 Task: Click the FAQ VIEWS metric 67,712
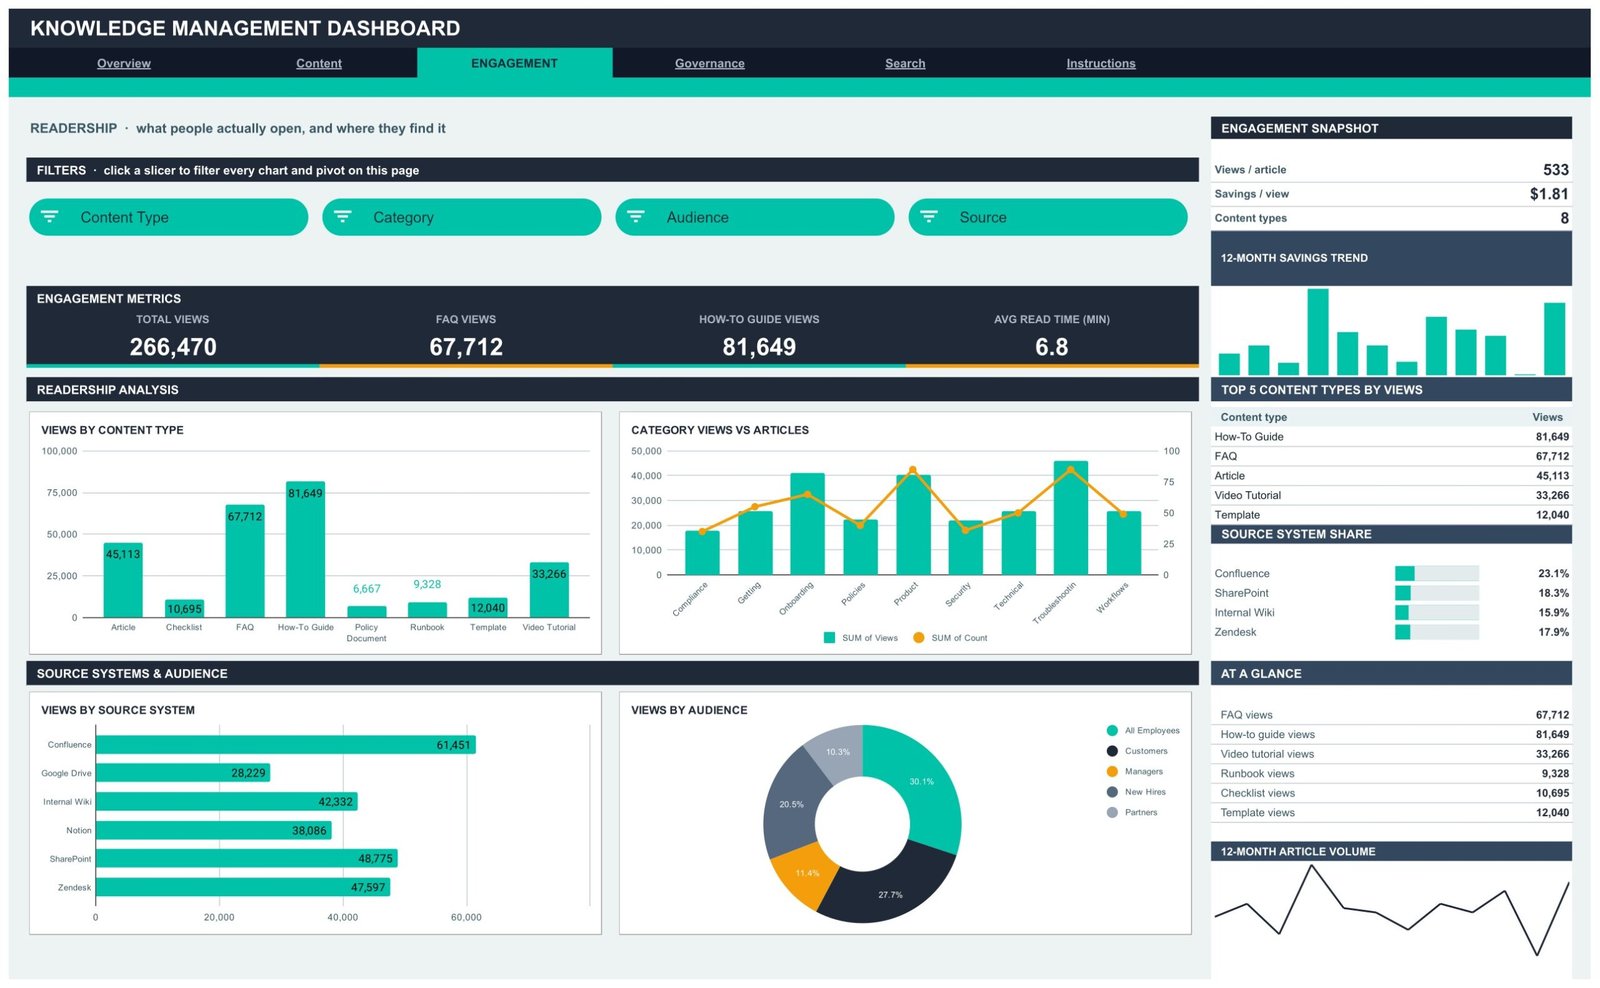coord(466,347)
